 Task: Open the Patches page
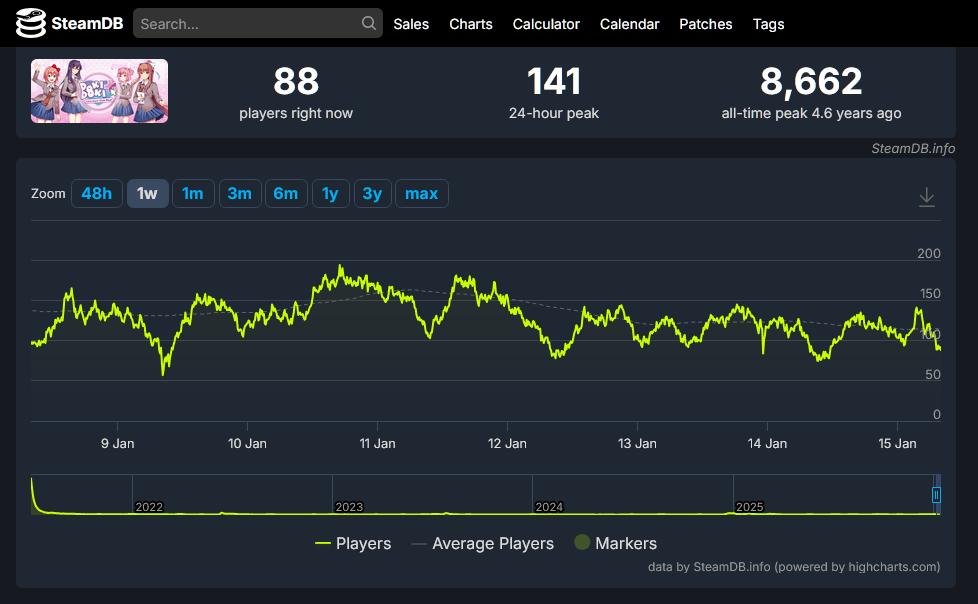click(705, 24)
